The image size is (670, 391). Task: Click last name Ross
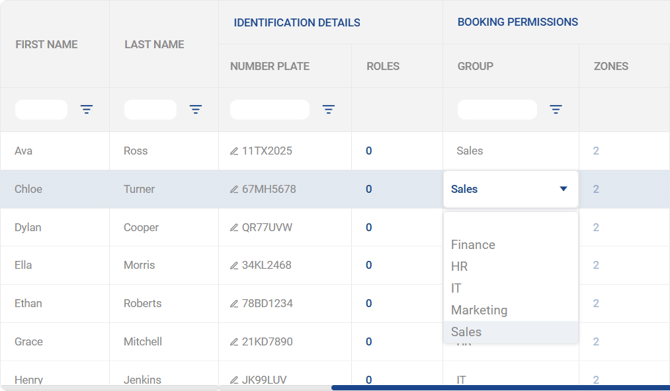pyautogui.click(x=135, y=151)
